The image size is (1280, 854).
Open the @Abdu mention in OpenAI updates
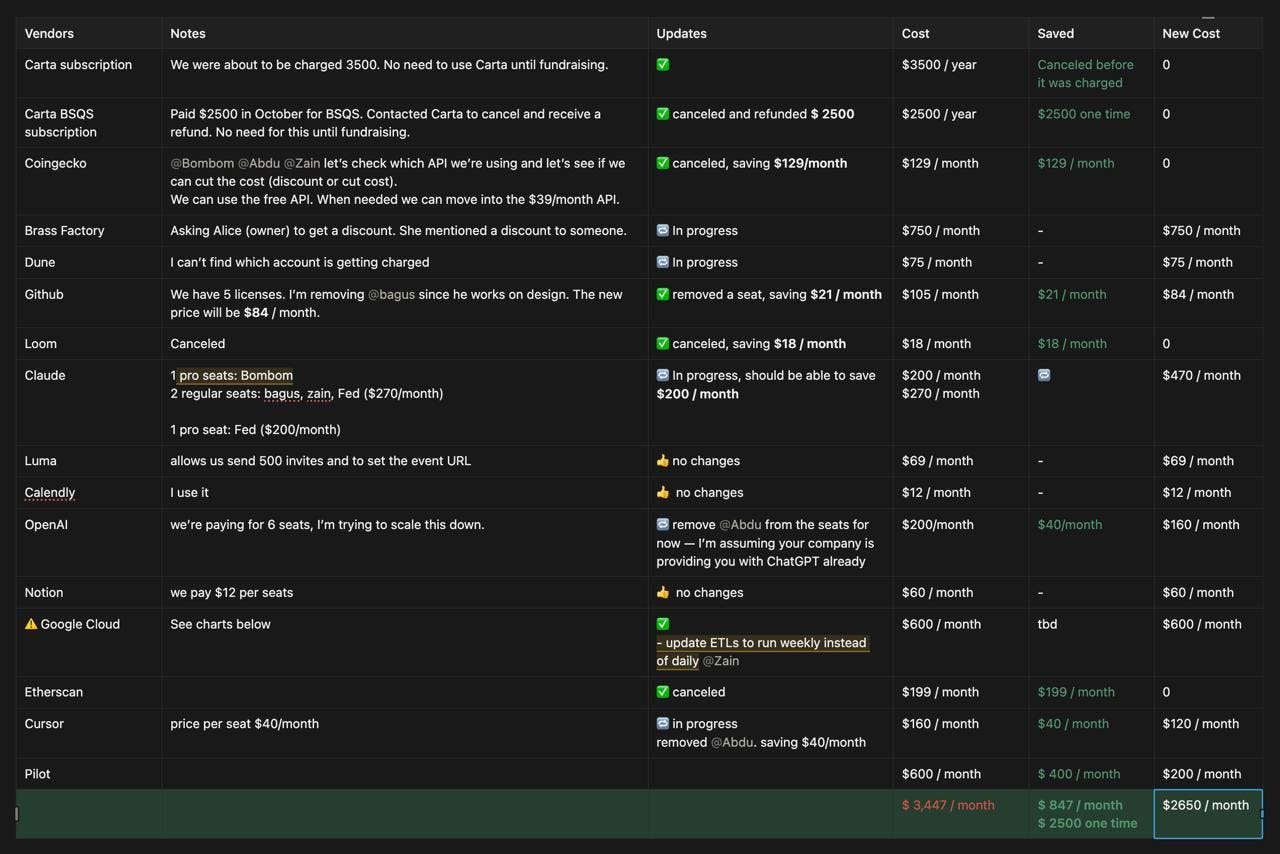[x=740, y=524]
